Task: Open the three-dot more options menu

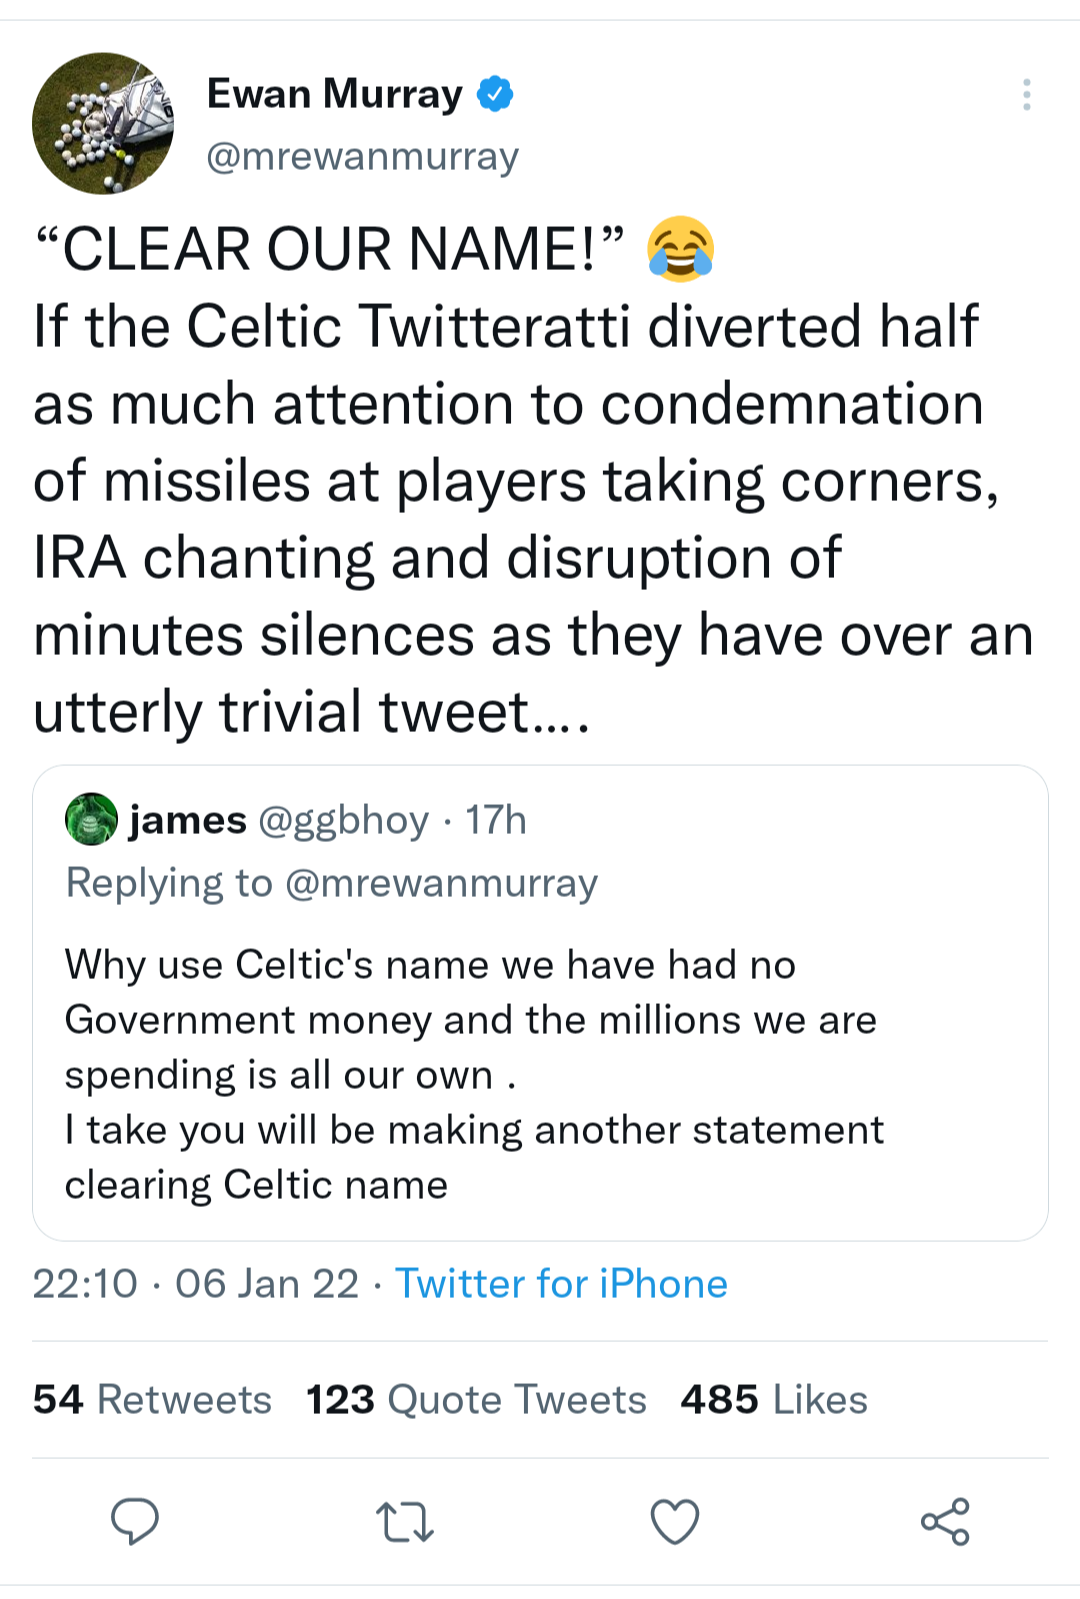Action: [1026, 94]
